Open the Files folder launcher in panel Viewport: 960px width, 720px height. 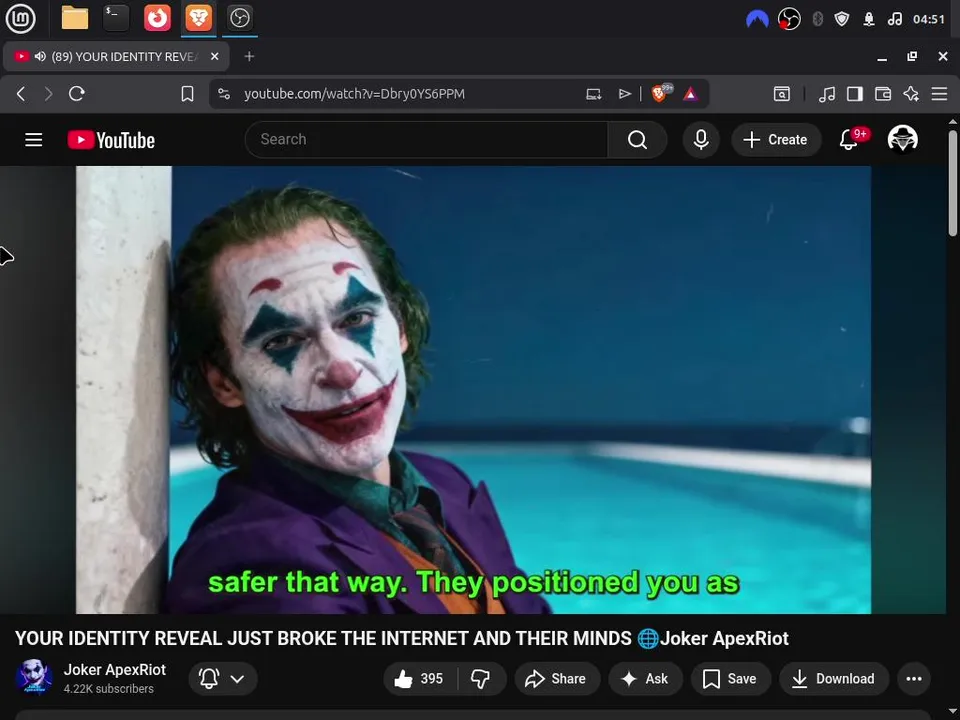pyautogui.click(x=75, y=18)
